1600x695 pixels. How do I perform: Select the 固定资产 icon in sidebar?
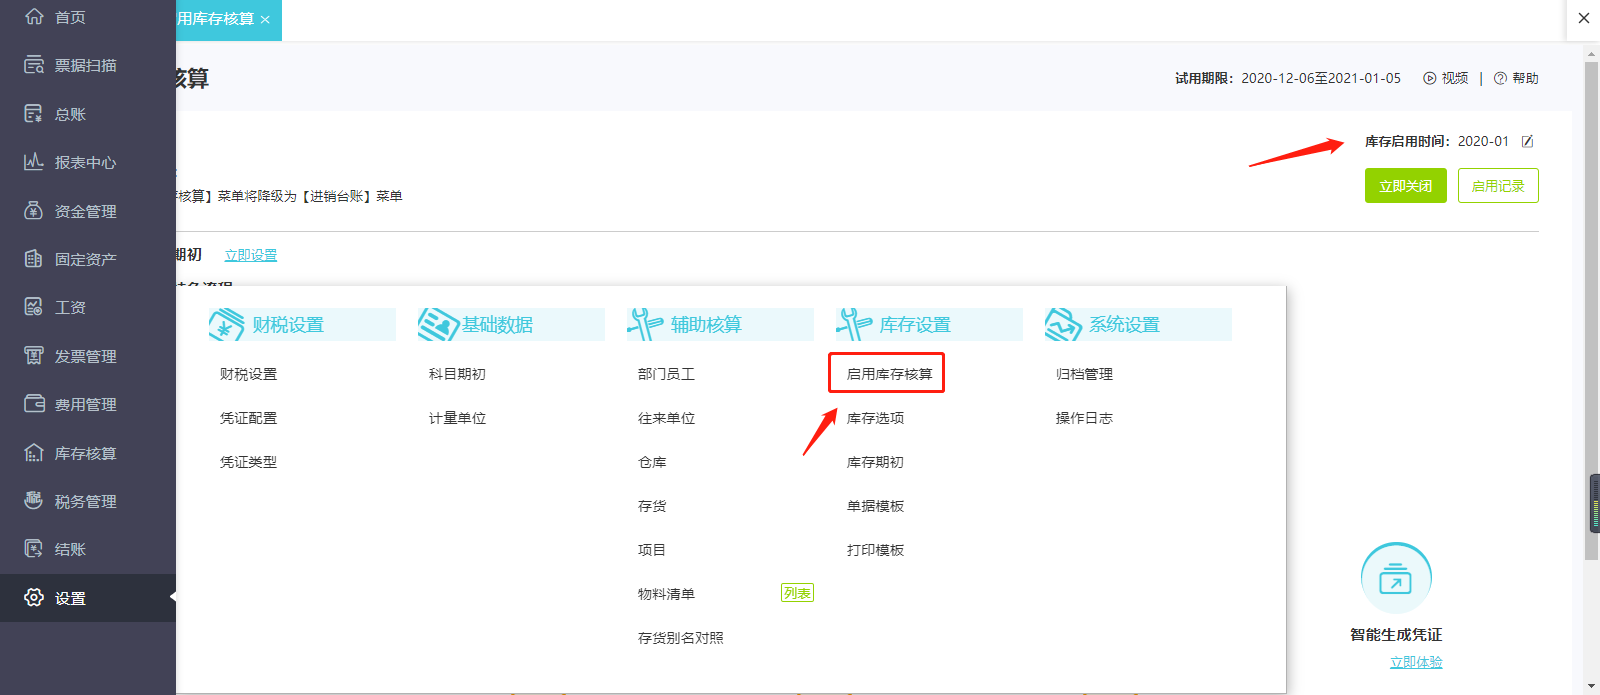point(34,259)
